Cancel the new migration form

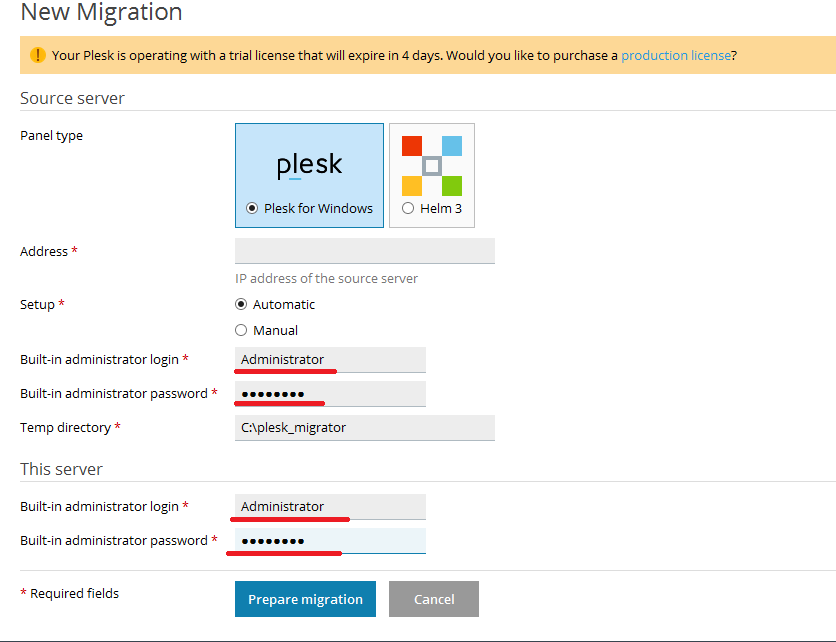coord(434,599)
